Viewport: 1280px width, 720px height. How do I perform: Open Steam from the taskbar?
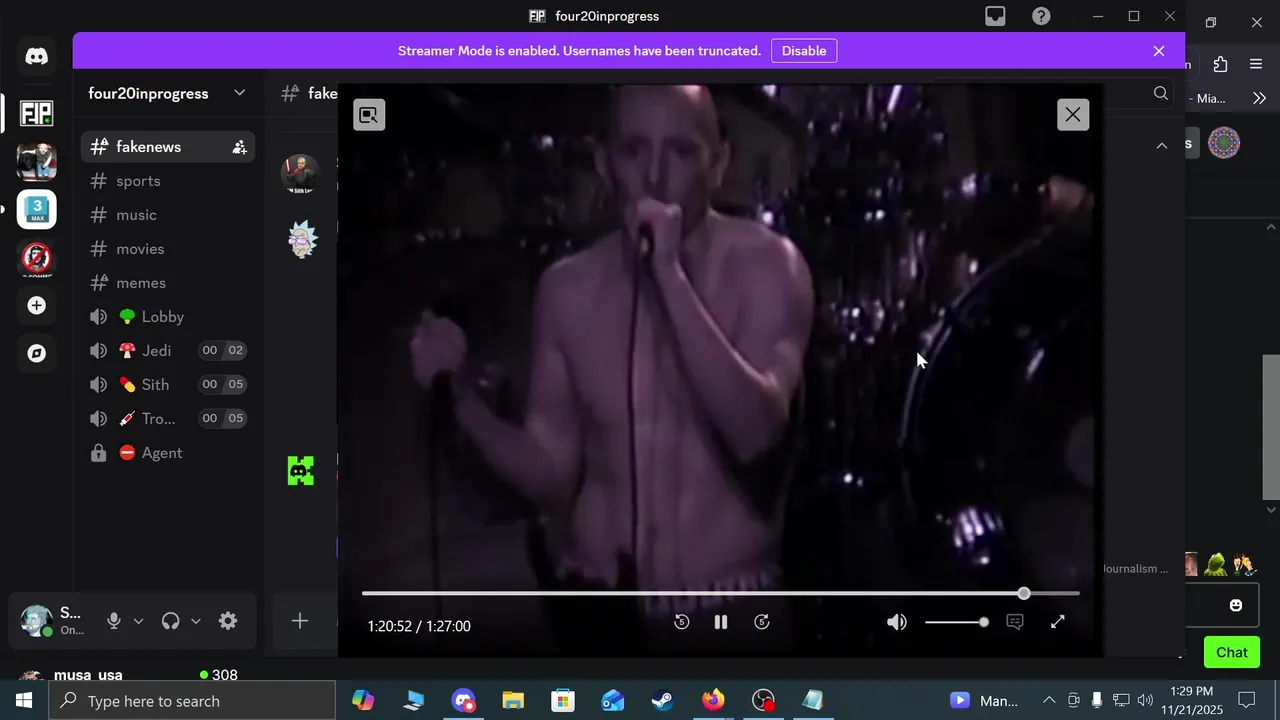(x=663, y=701)
